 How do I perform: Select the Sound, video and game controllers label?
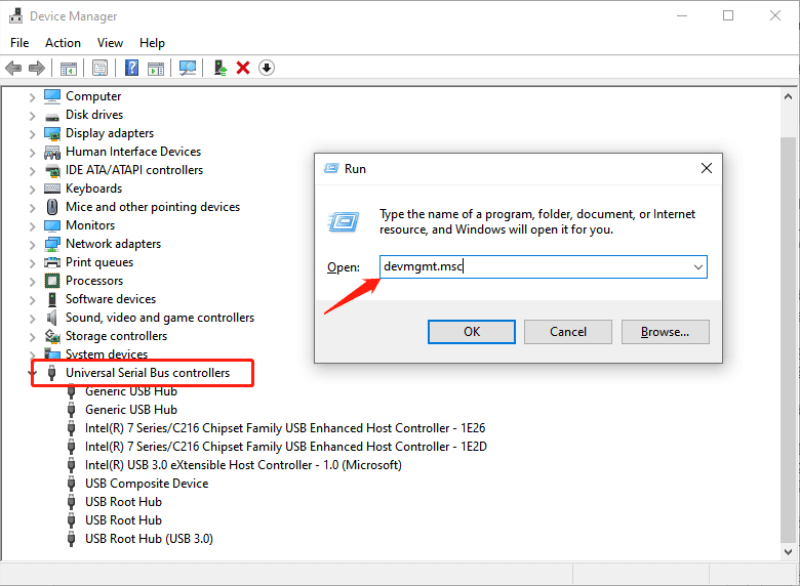[160, 318]
